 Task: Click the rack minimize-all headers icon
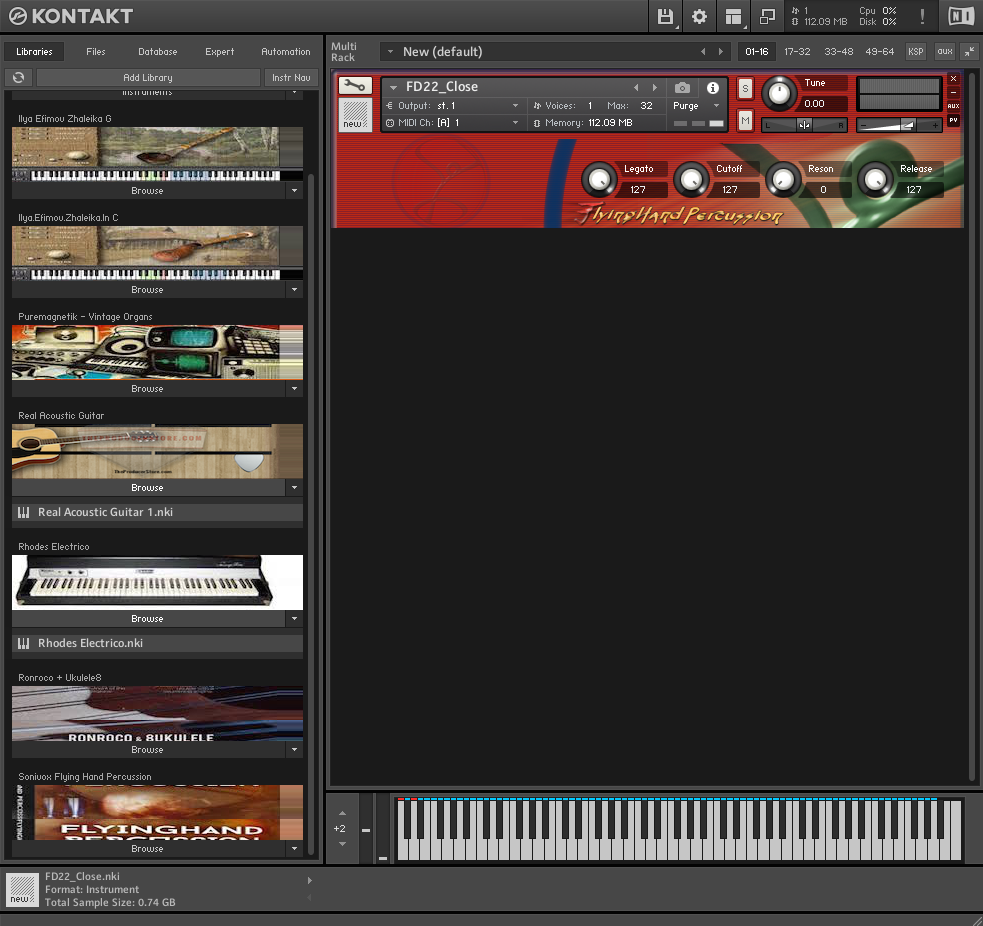coord(969,51)
